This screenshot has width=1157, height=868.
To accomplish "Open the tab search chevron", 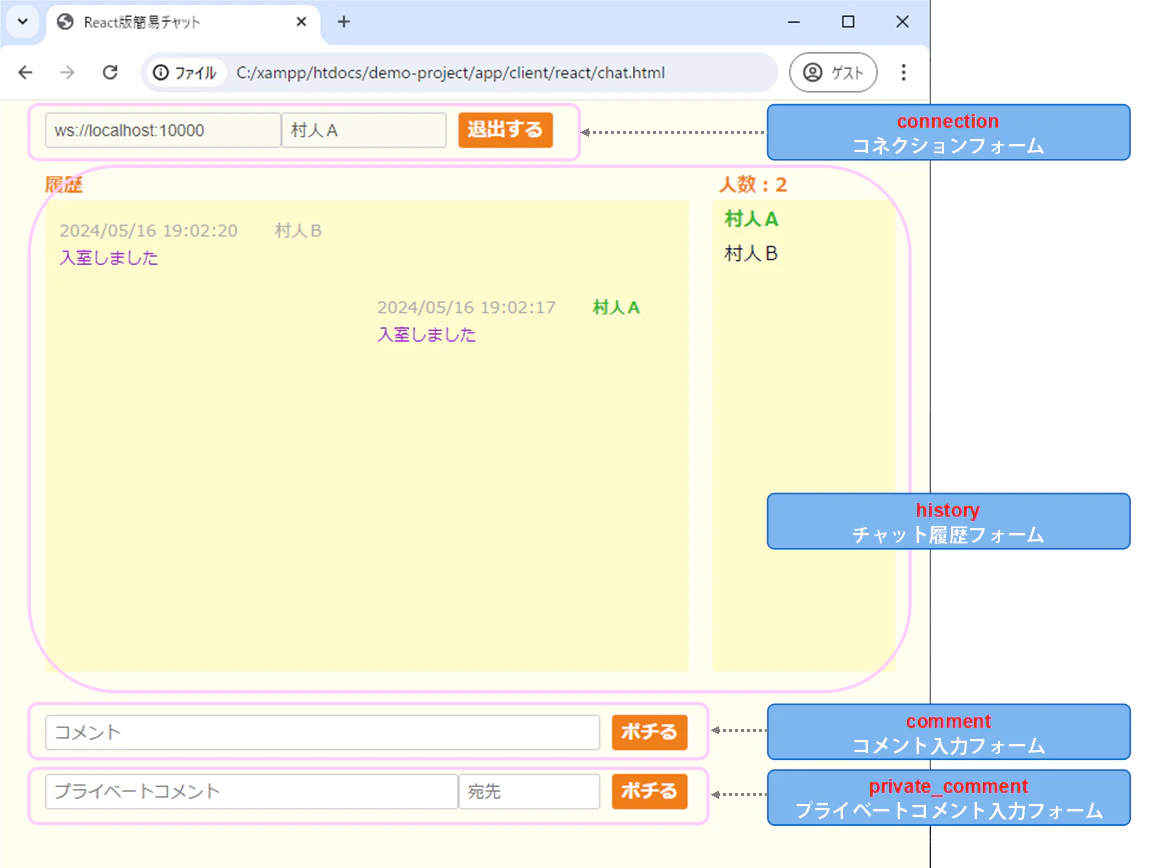I will pyautogui.click(x=23, y=21).
